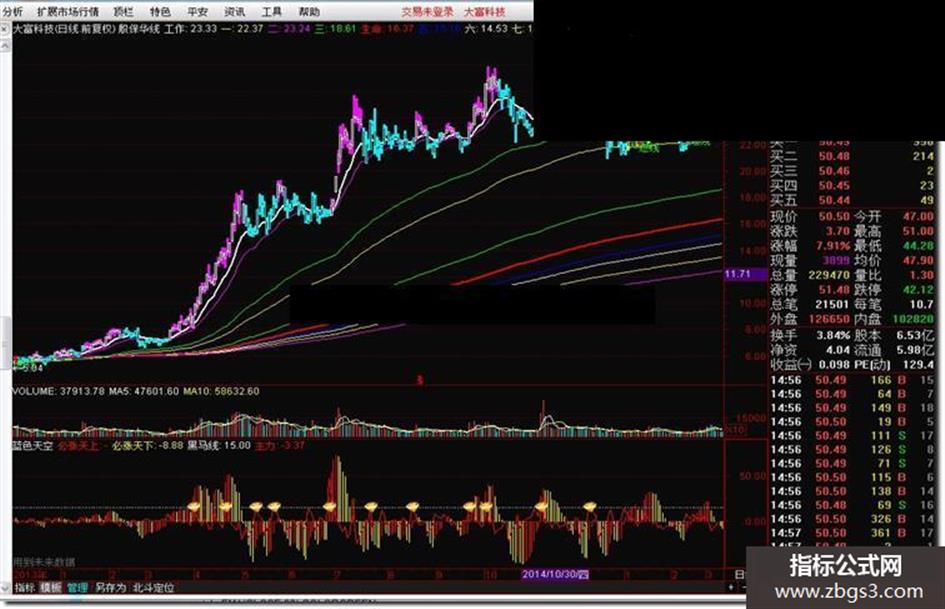Close the main chart indicator with the small x

pos(4,28)
